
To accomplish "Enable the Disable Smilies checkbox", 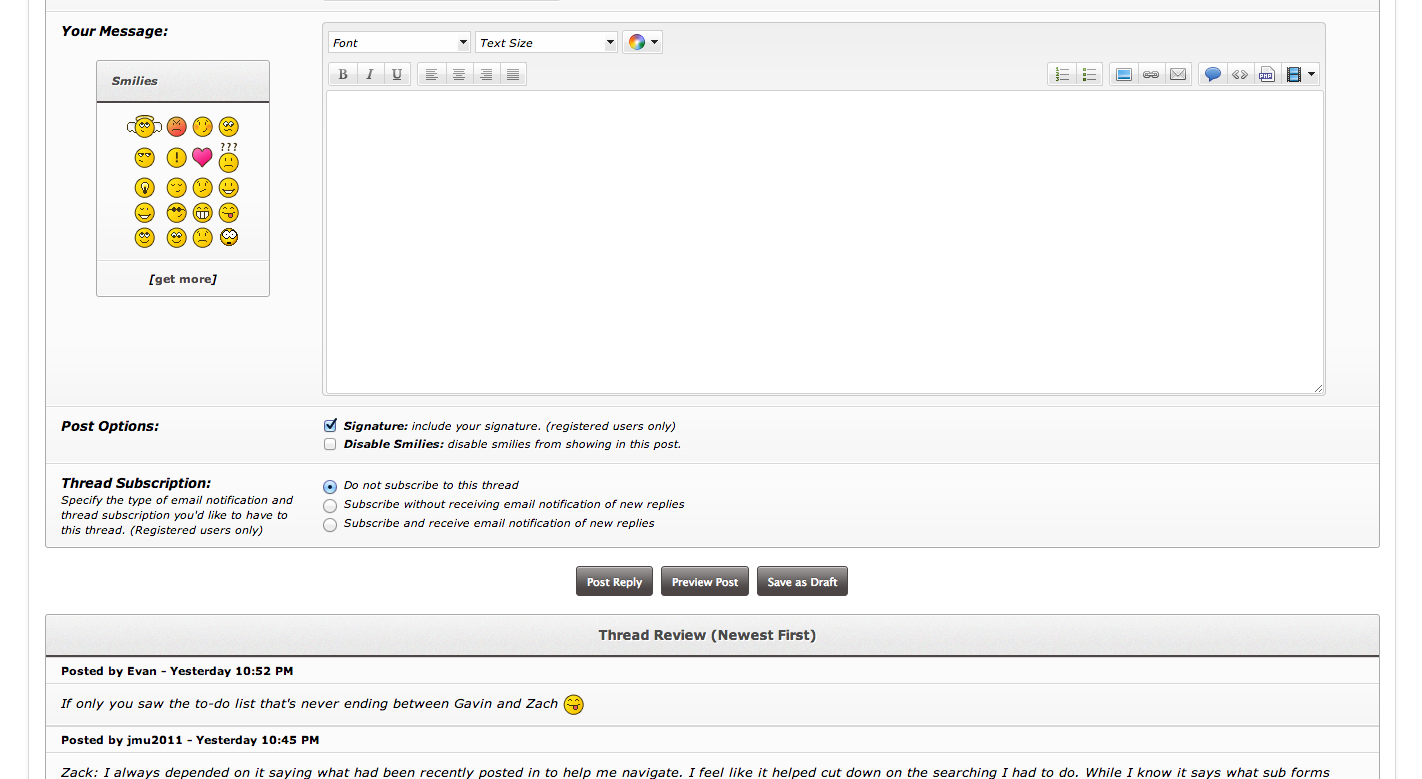I will (330, 444).
